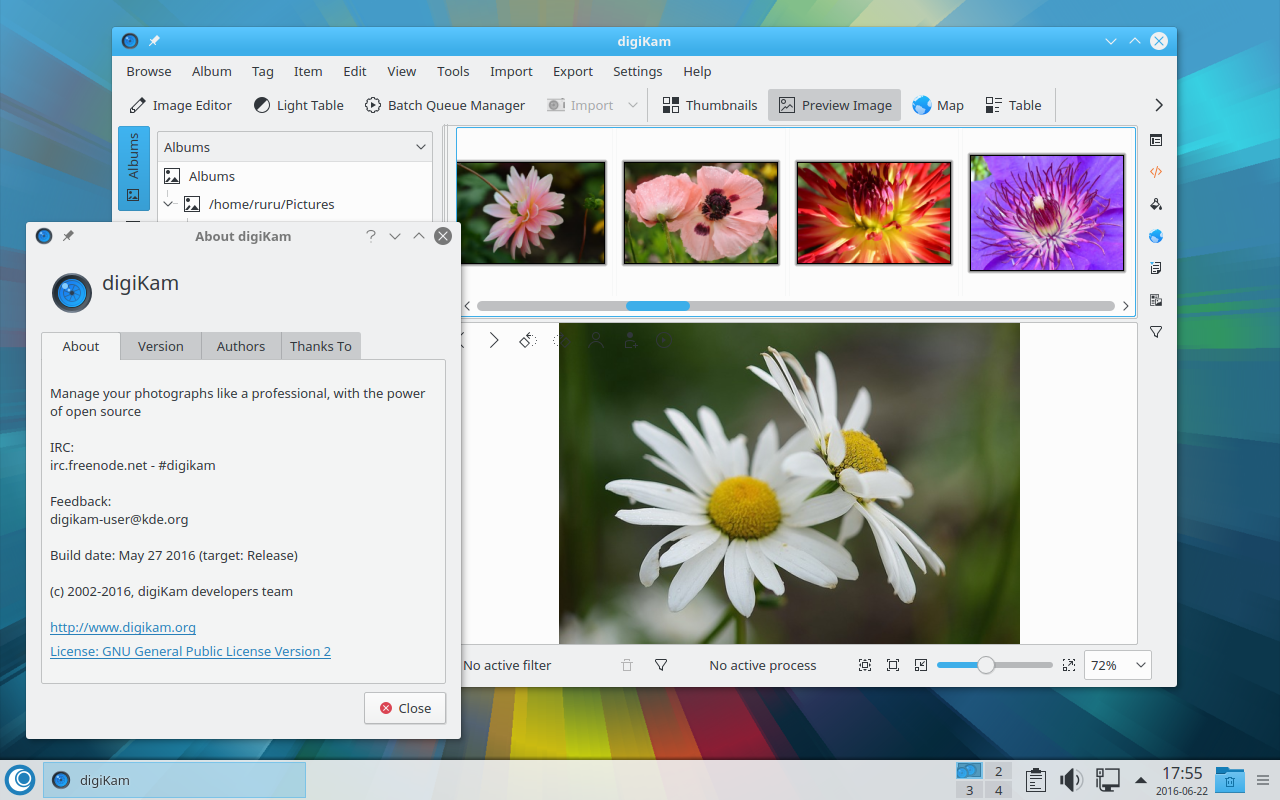
Task: Toggle the Albums left sidebar tab
Action: tap(134, 168)
